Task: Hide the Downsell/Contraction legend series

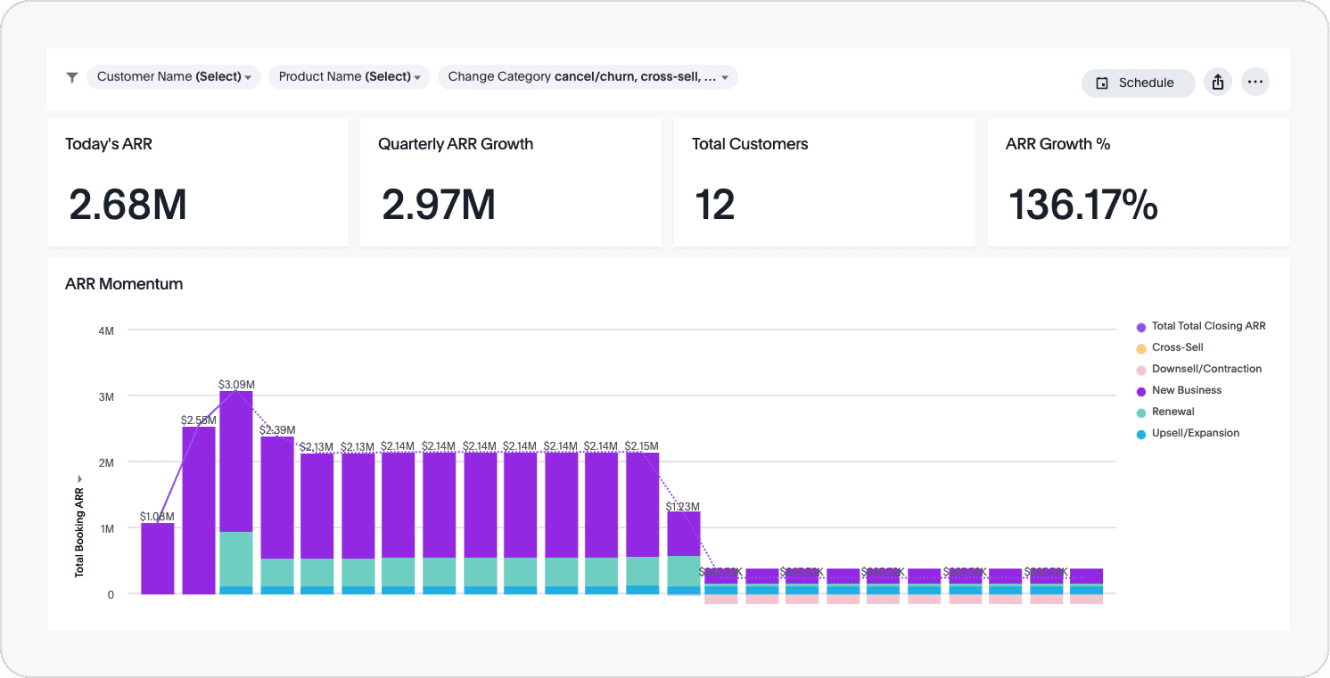Action: (1206, 369)
